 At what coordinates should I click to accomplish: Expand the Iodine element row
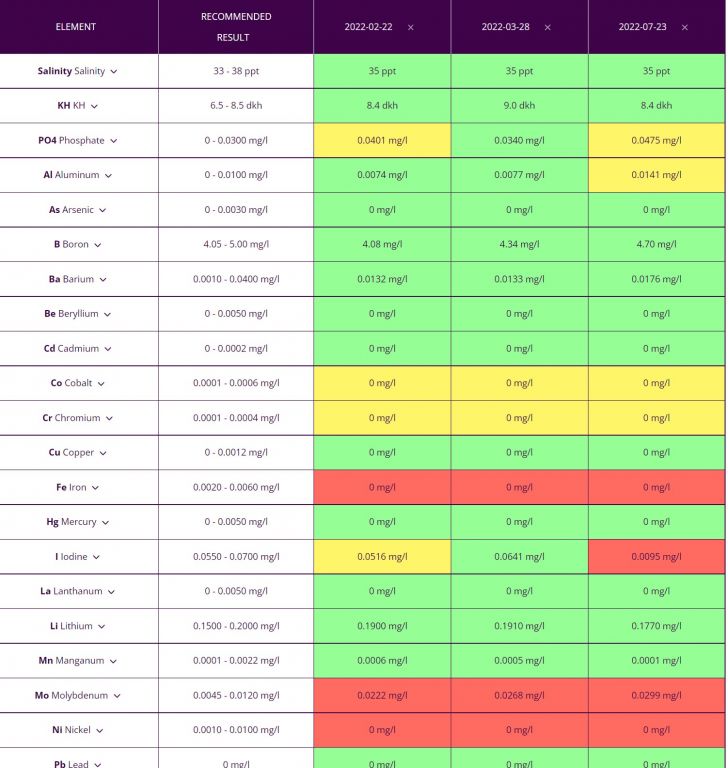tap(97, 557)
